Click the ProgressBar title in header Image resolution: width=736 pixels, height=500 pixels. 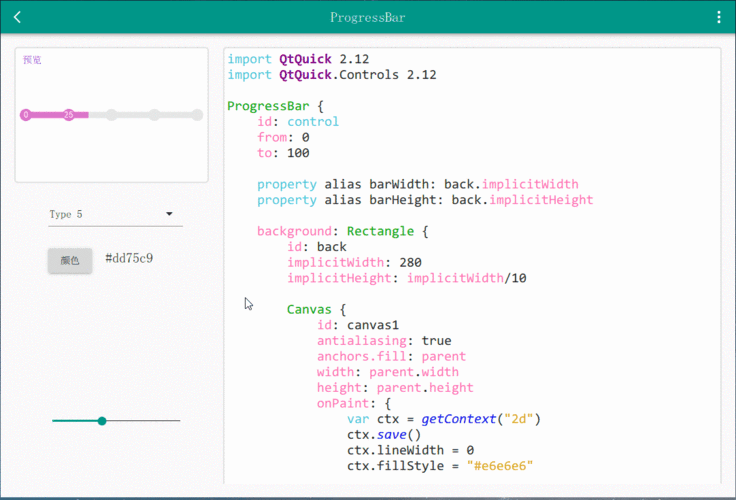coord(368,17)
